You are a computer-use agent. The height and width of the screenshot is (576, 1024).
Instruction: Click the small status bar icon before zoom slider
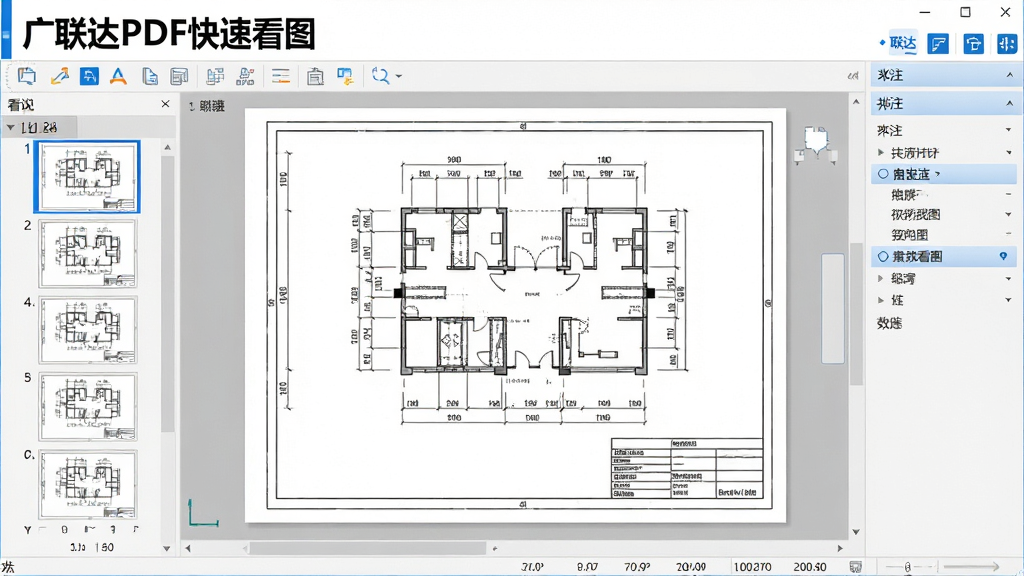tap(856, 567)
